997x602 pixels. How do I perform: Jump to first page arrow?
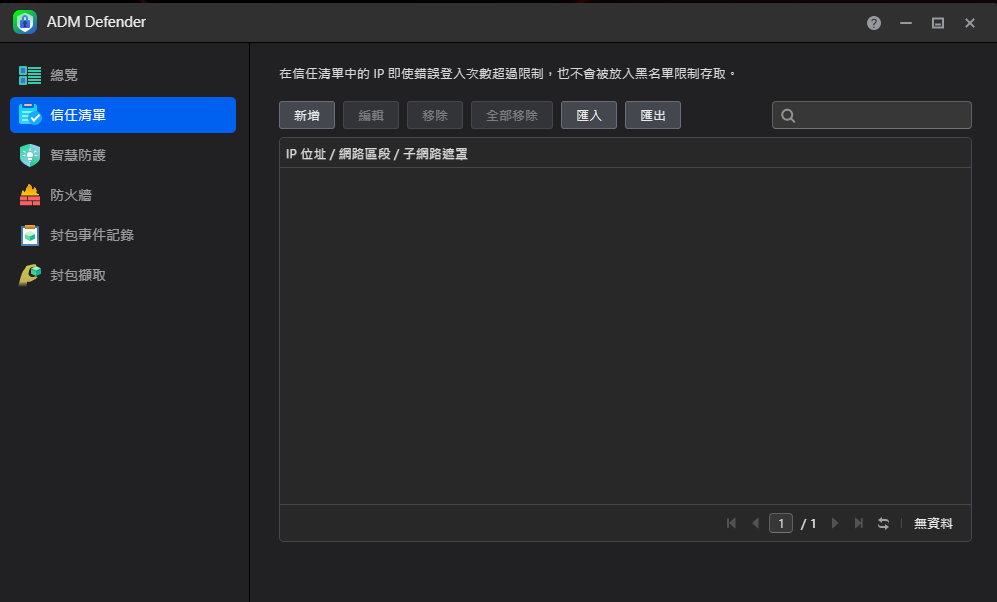coord(731,523)
